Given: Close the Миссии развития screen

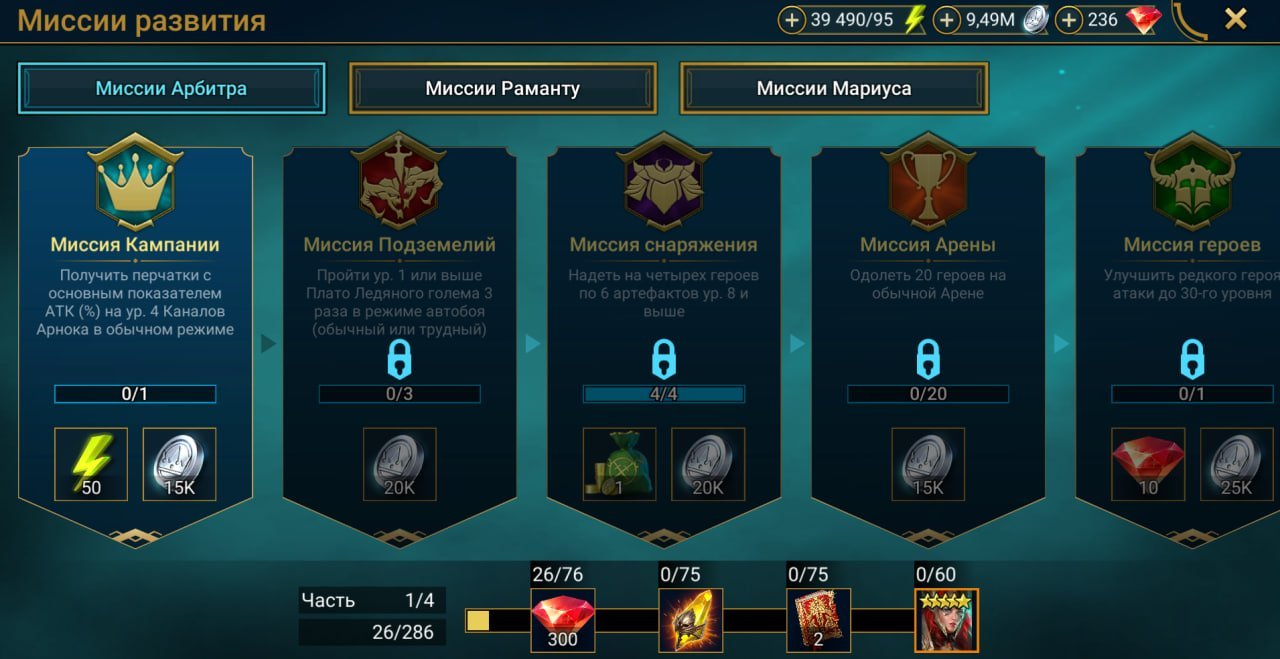Looking at the screenshot, I should [1236, 19].
